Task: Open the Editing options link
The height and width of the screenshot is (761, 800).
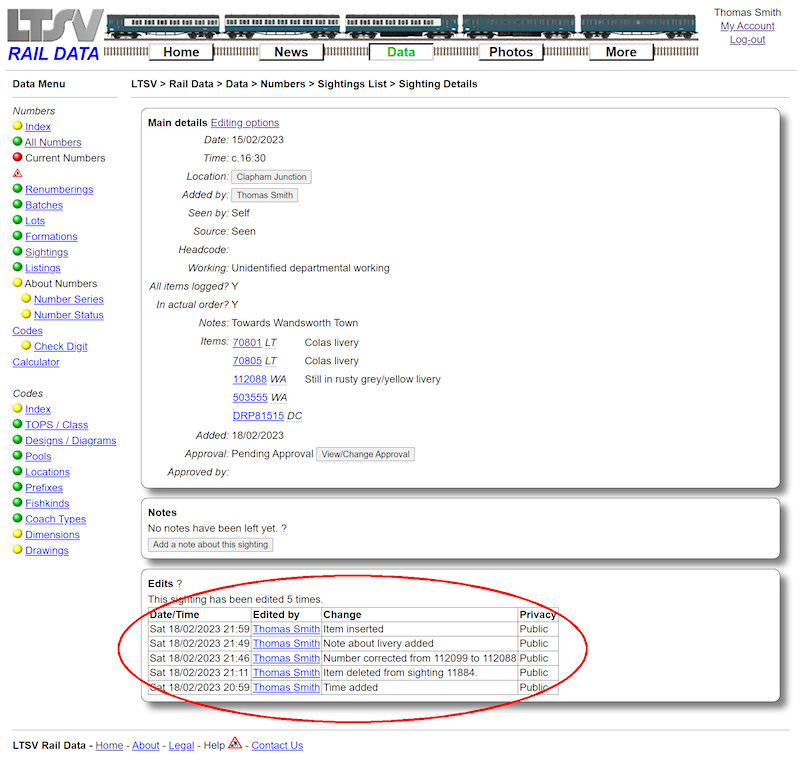Action: click(244, 122)
